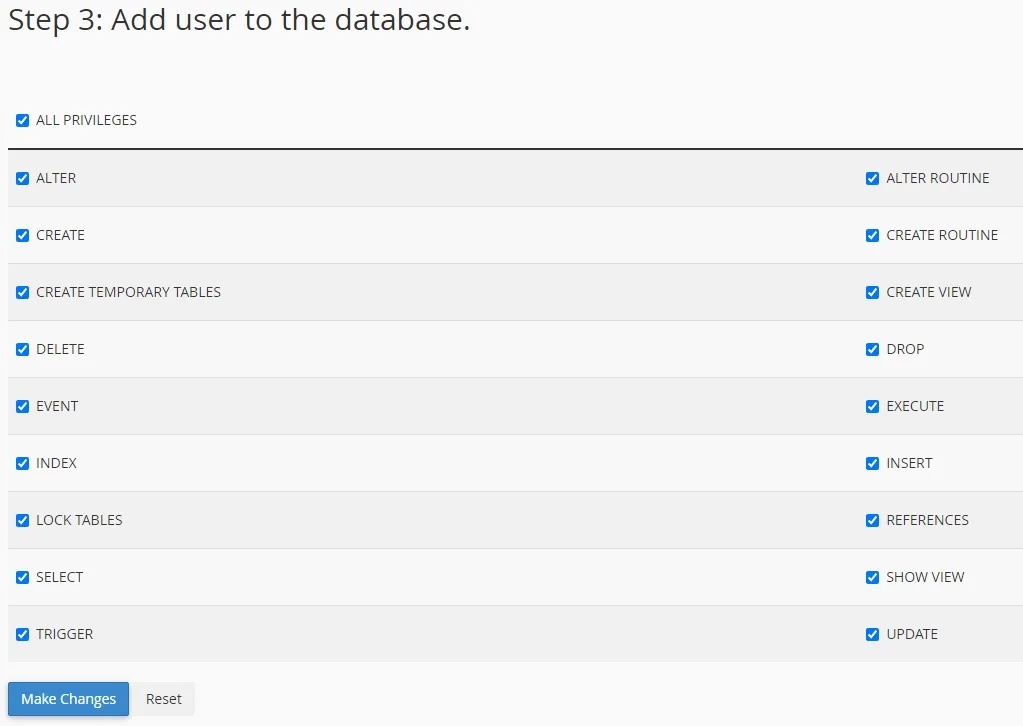Uncheck the REFERENCES privilege checkbox

[x=873, y=521]
